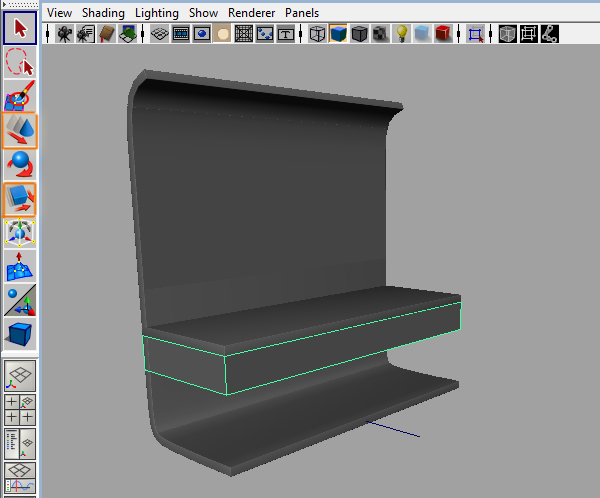Click the last-used tool cube icon
The image size is (600, 498).
[x=20, y=334]
